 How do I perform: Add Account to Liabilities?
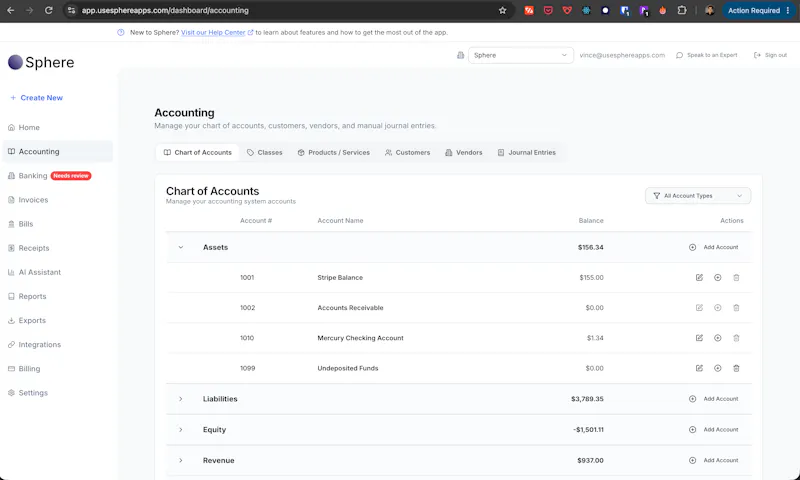713,399
